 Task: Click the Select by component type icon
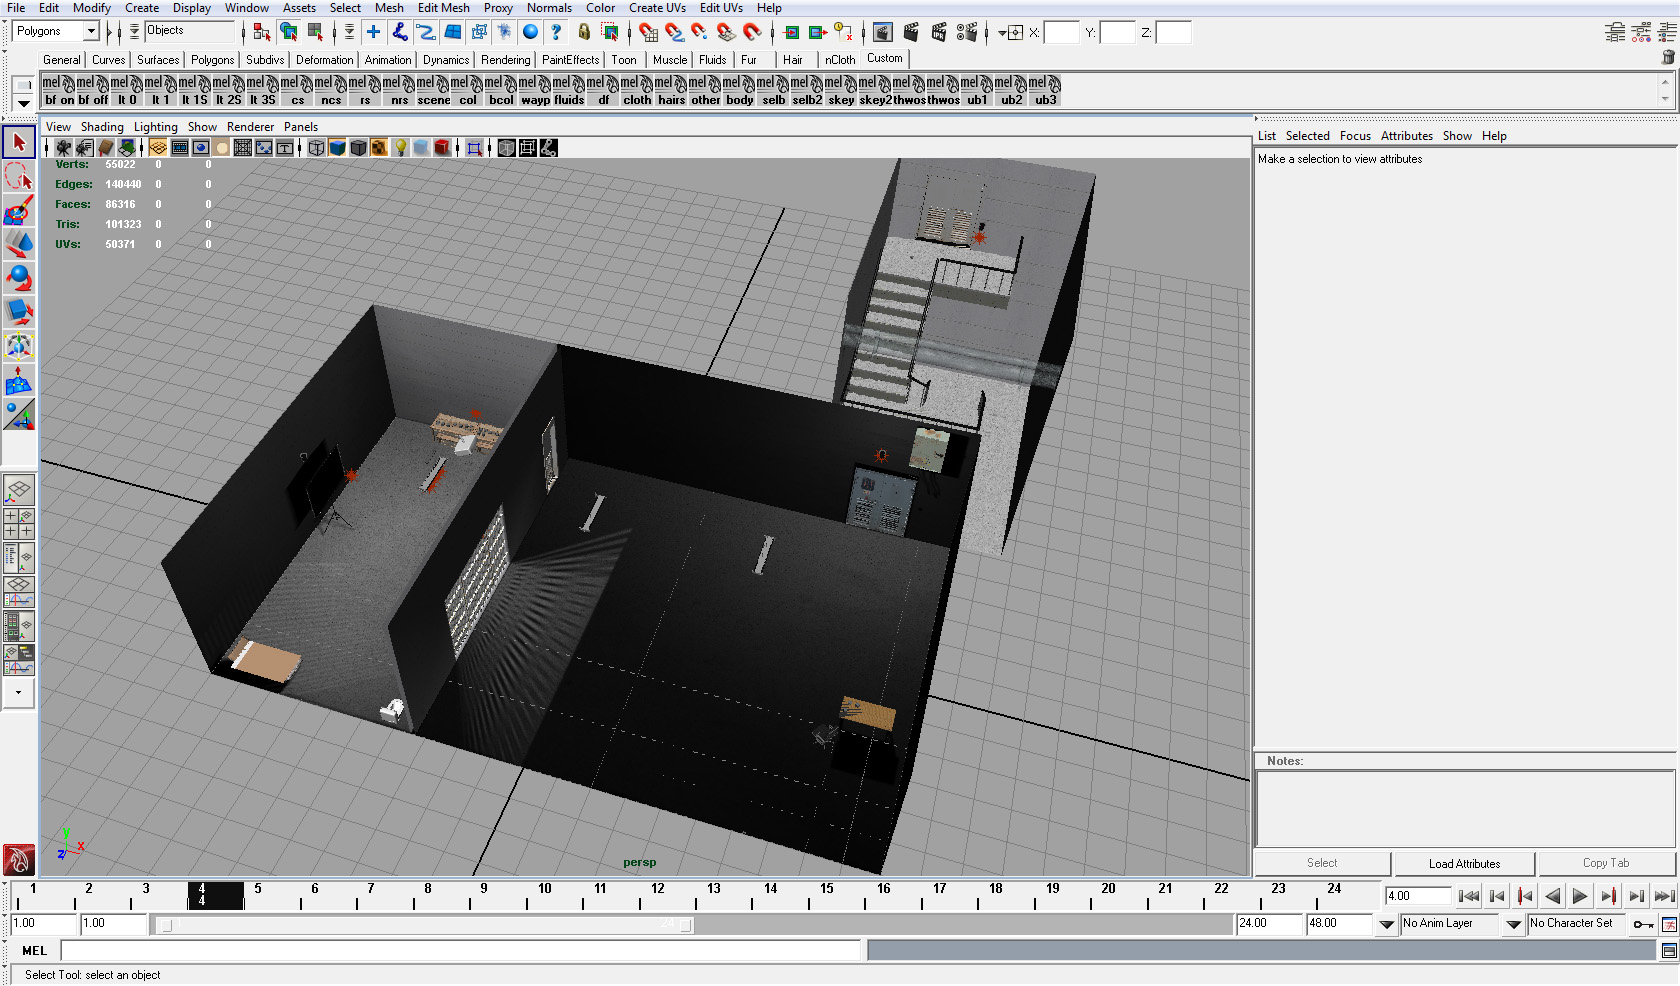[316, 32]
